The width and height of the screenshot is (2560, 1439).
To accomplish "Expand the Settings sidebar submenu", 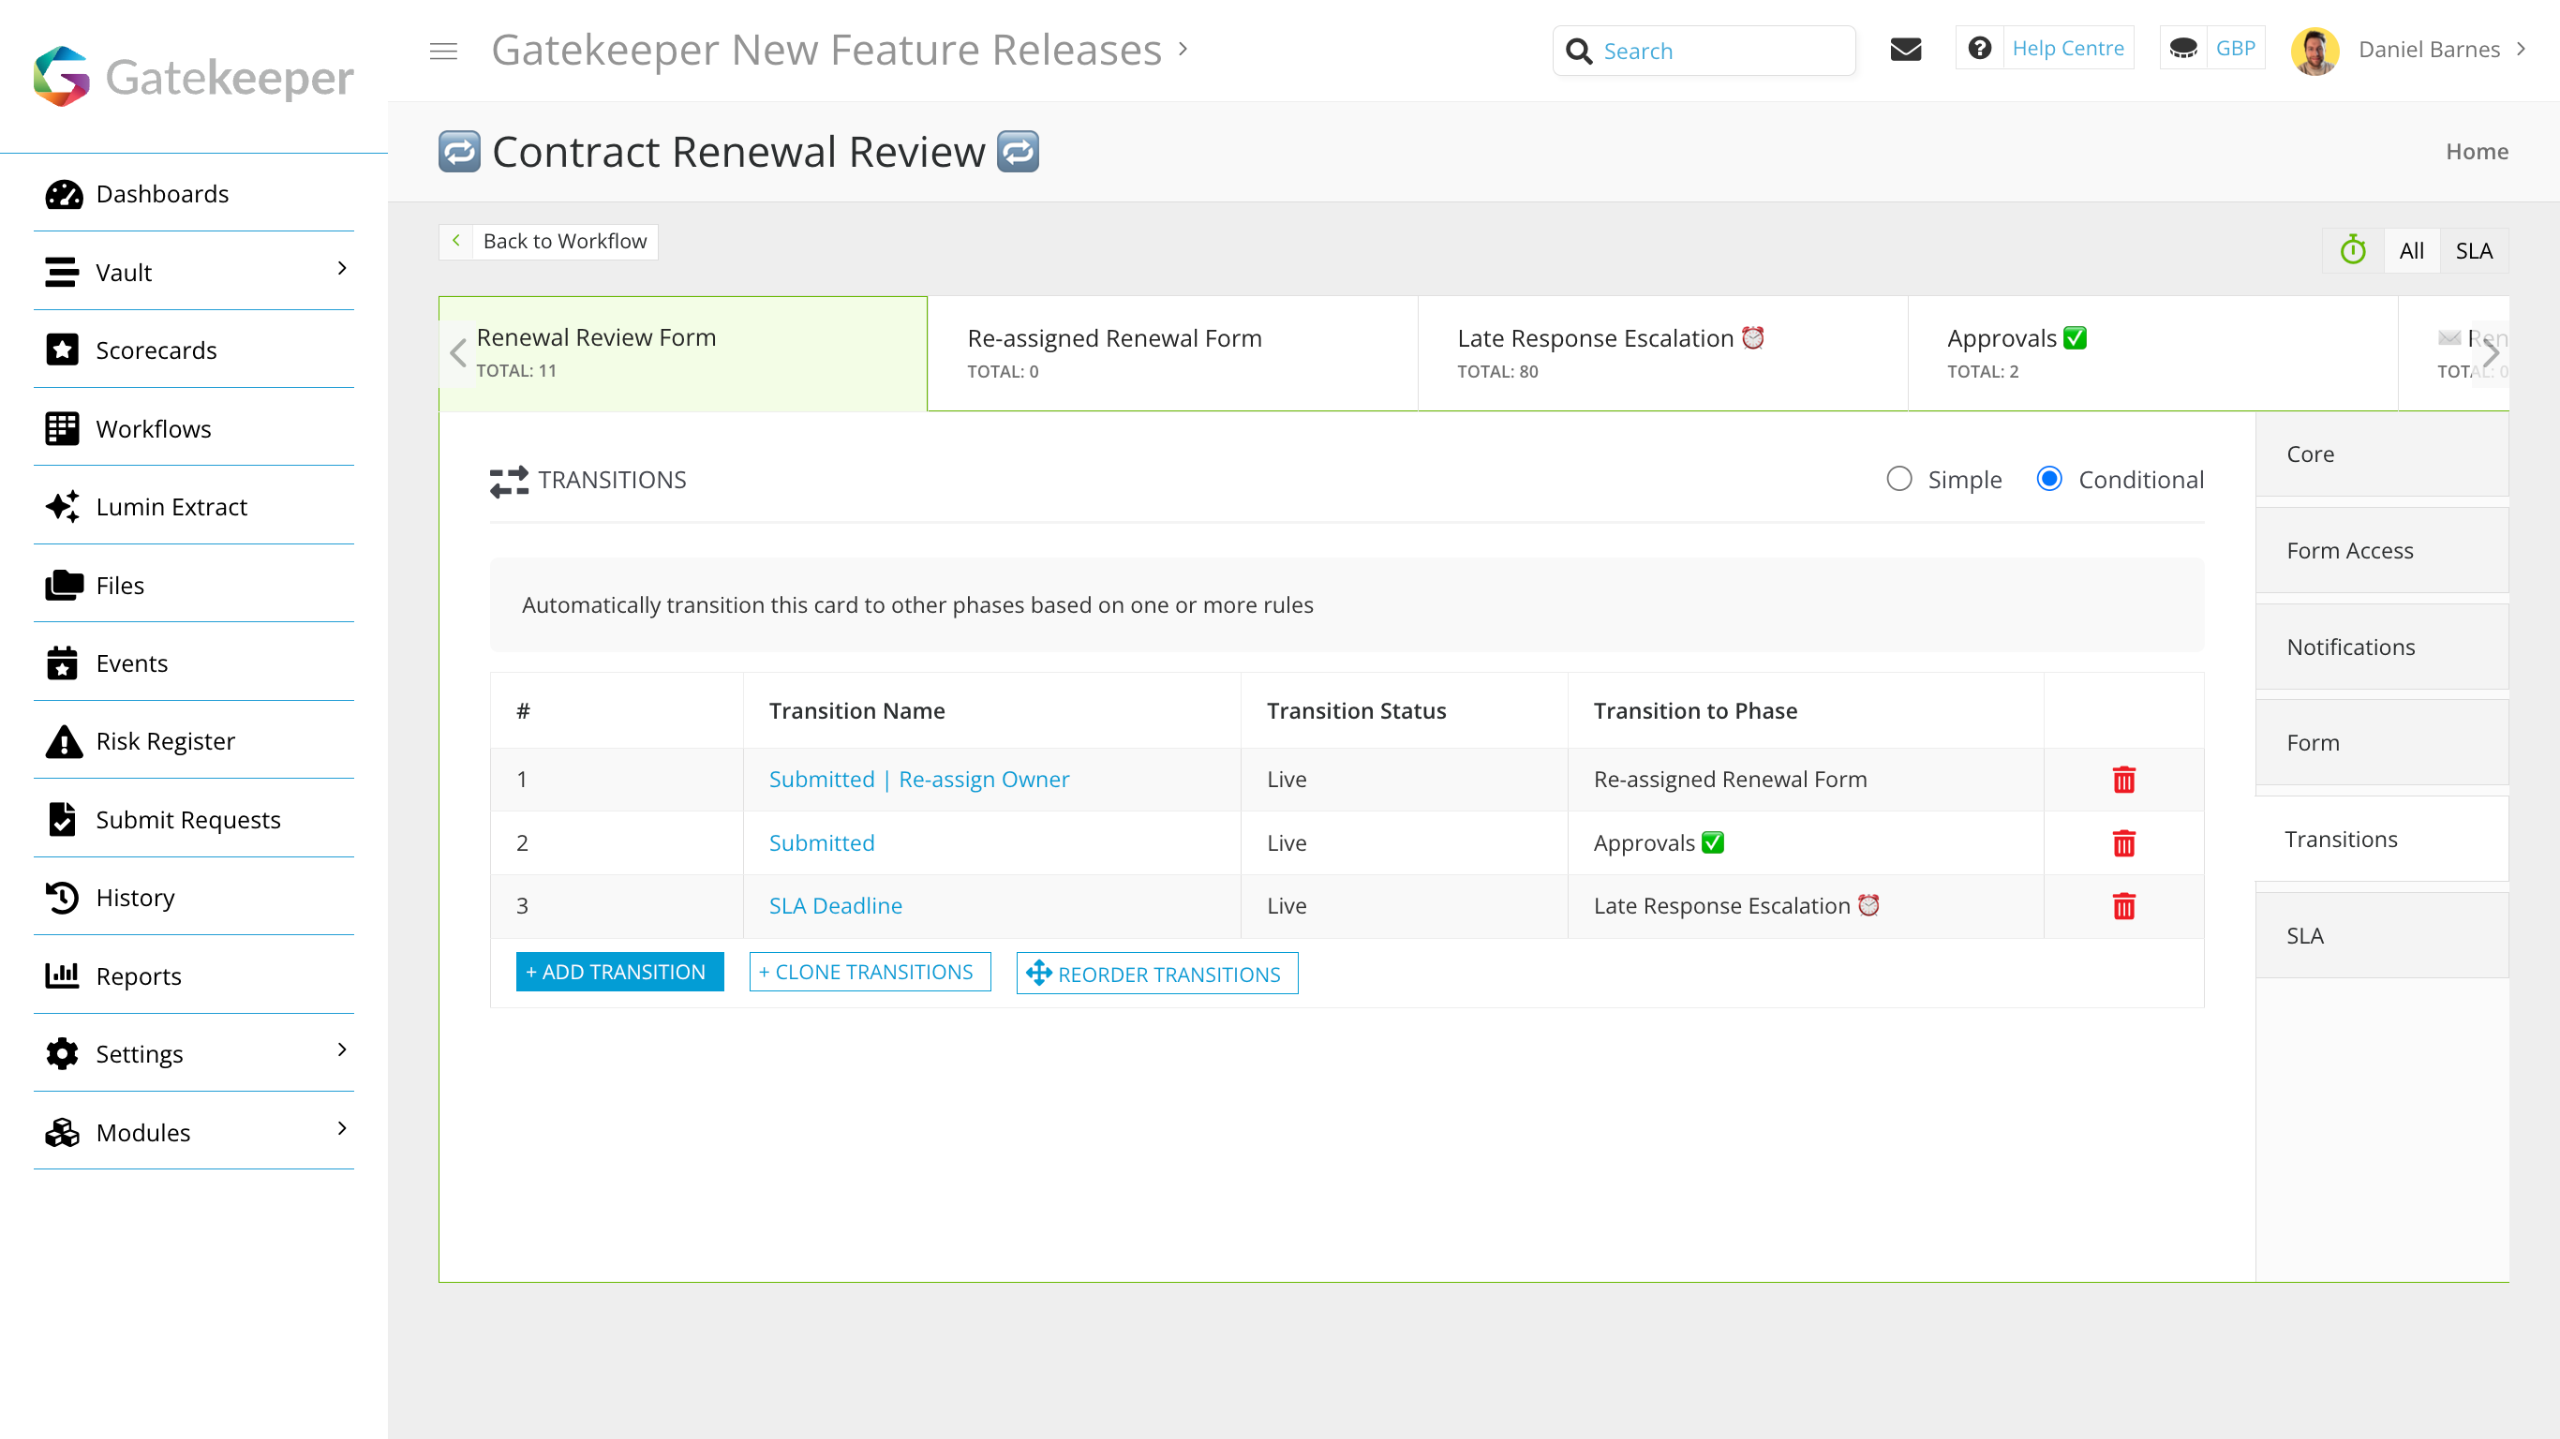I will click(x=341, y=1050).
